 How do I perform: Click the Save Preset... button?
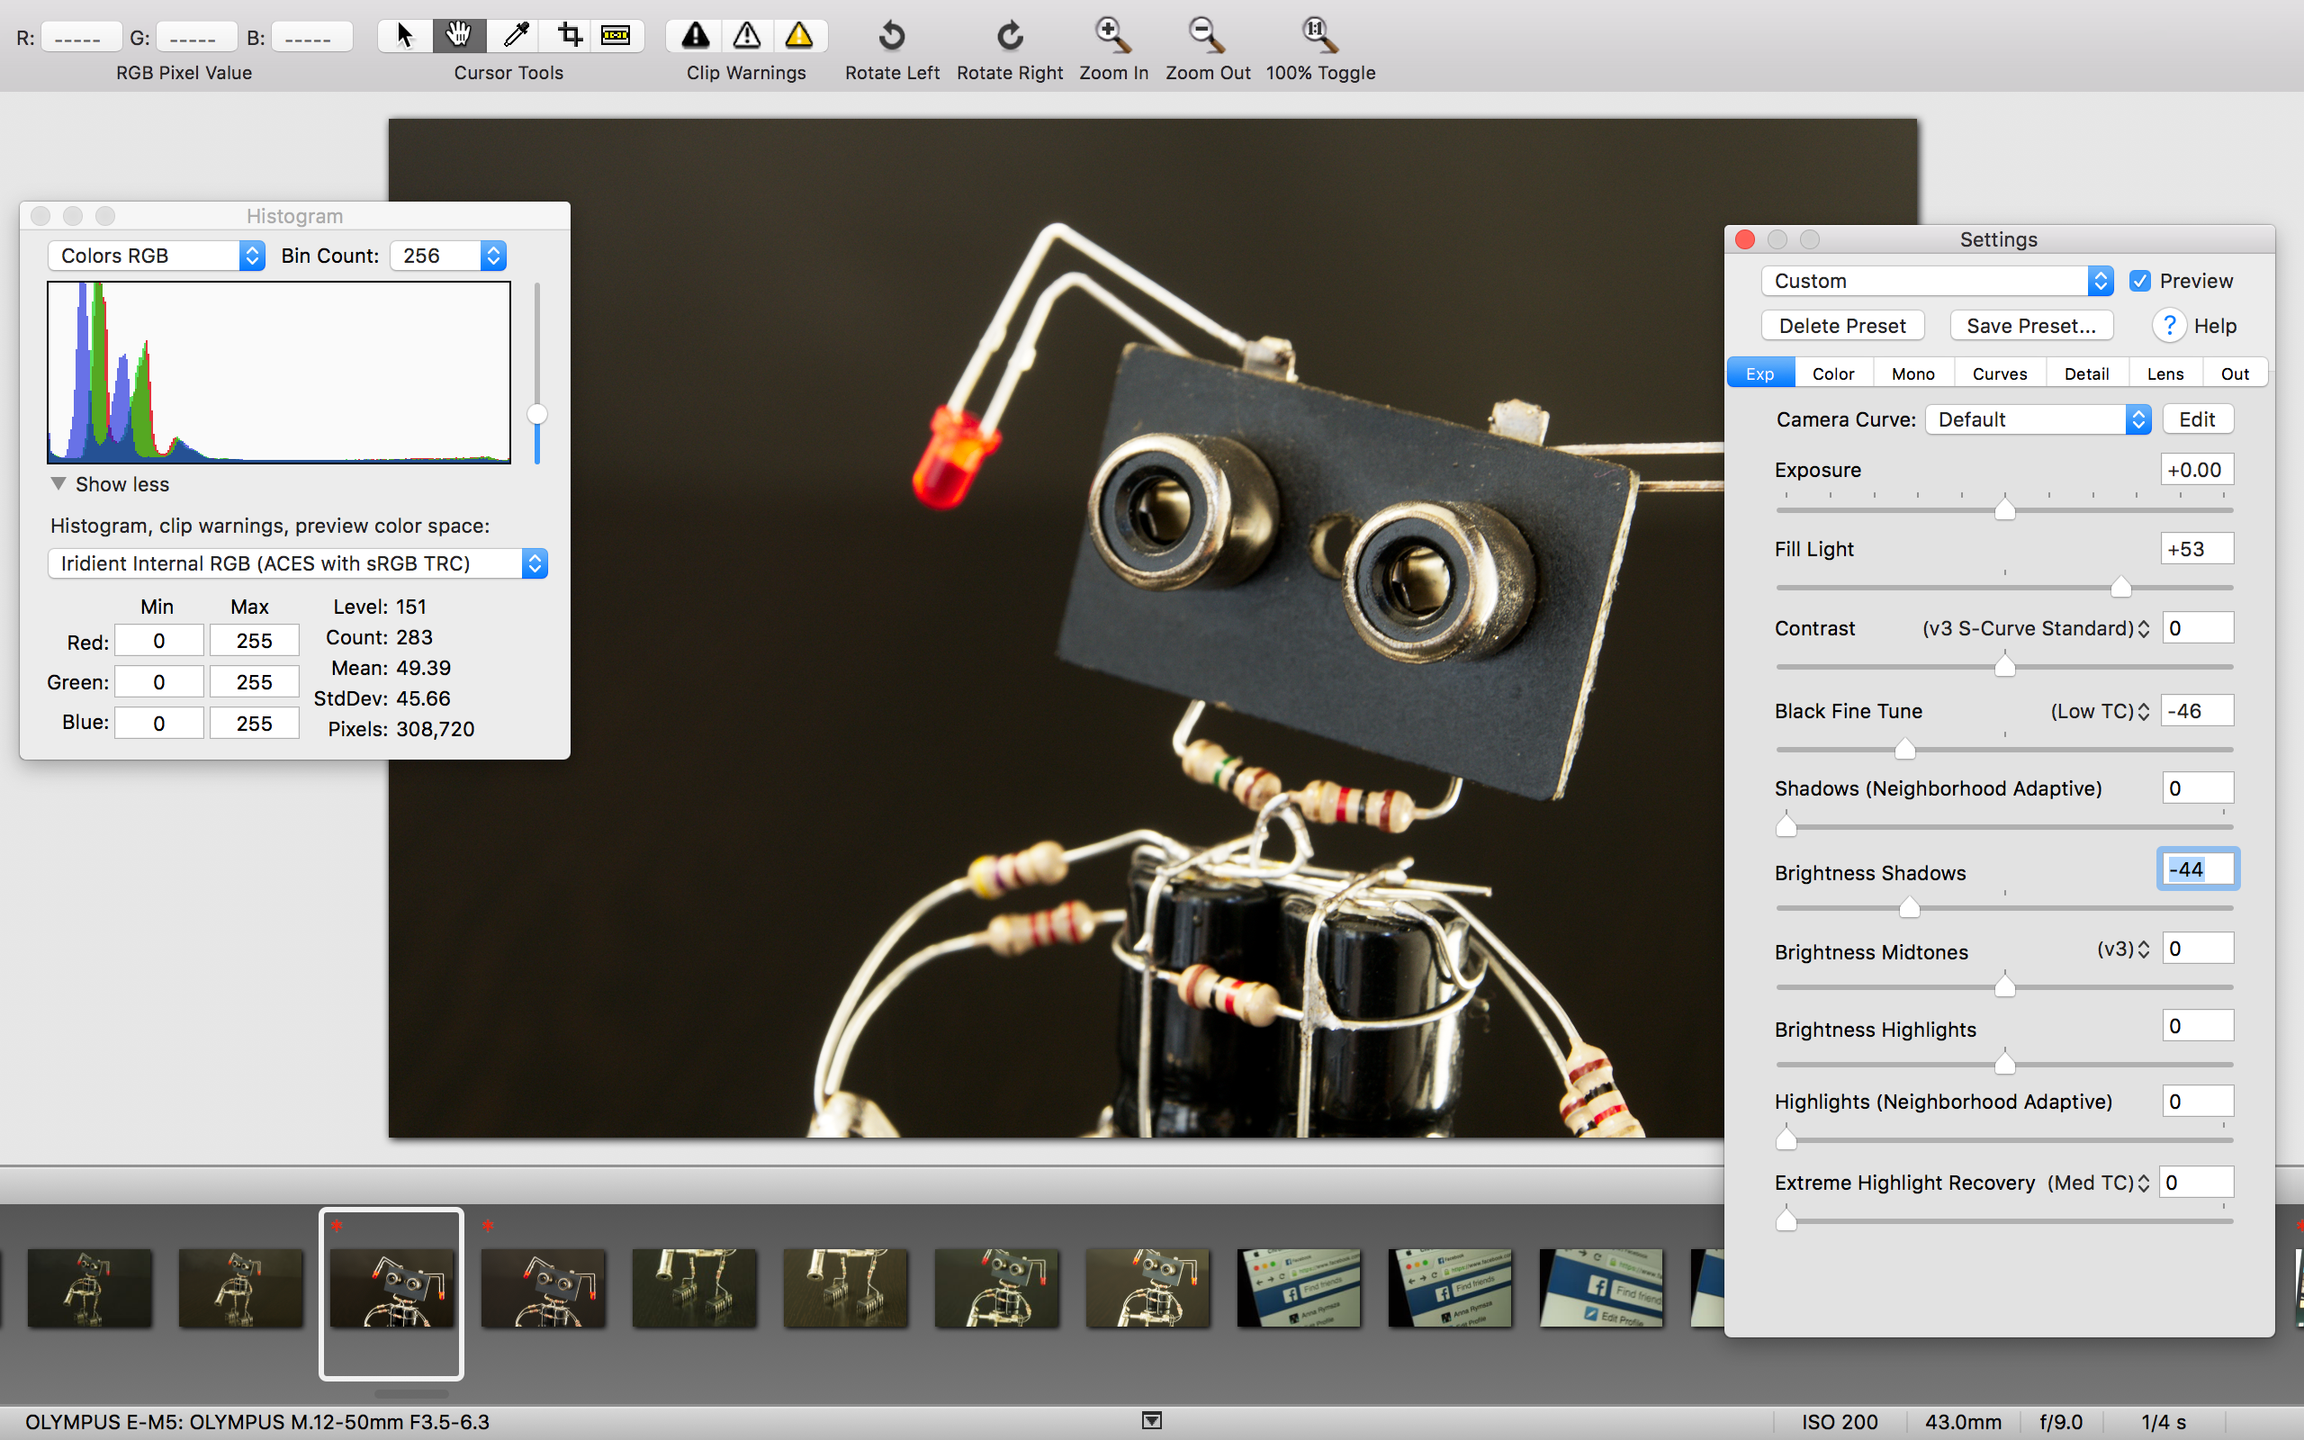coord(2031,326)
